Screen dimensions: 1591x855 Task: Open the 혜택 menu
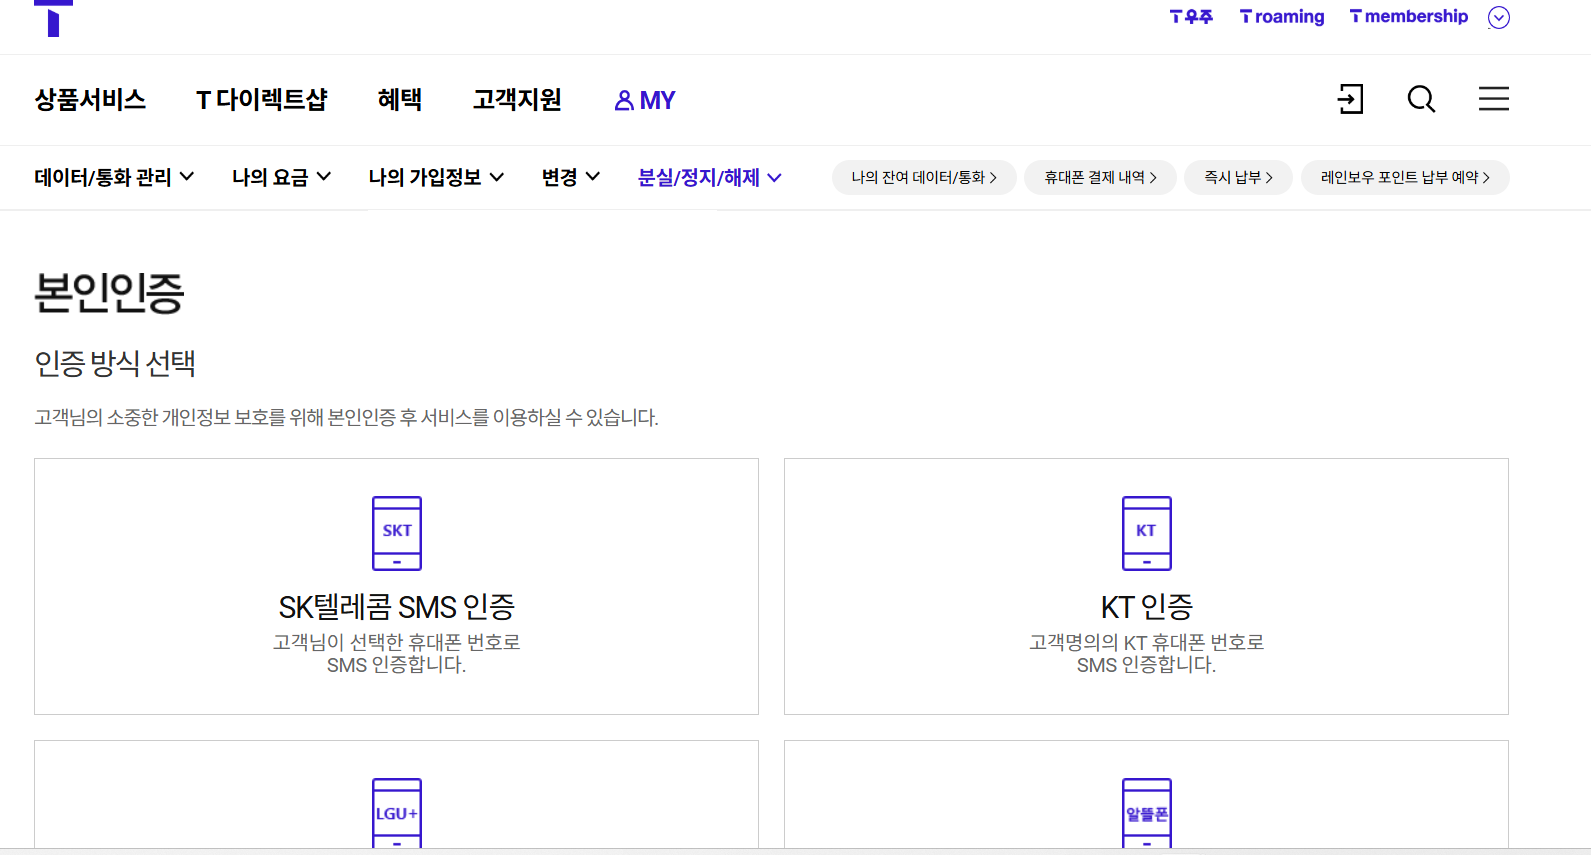click(x=400, y=100)
